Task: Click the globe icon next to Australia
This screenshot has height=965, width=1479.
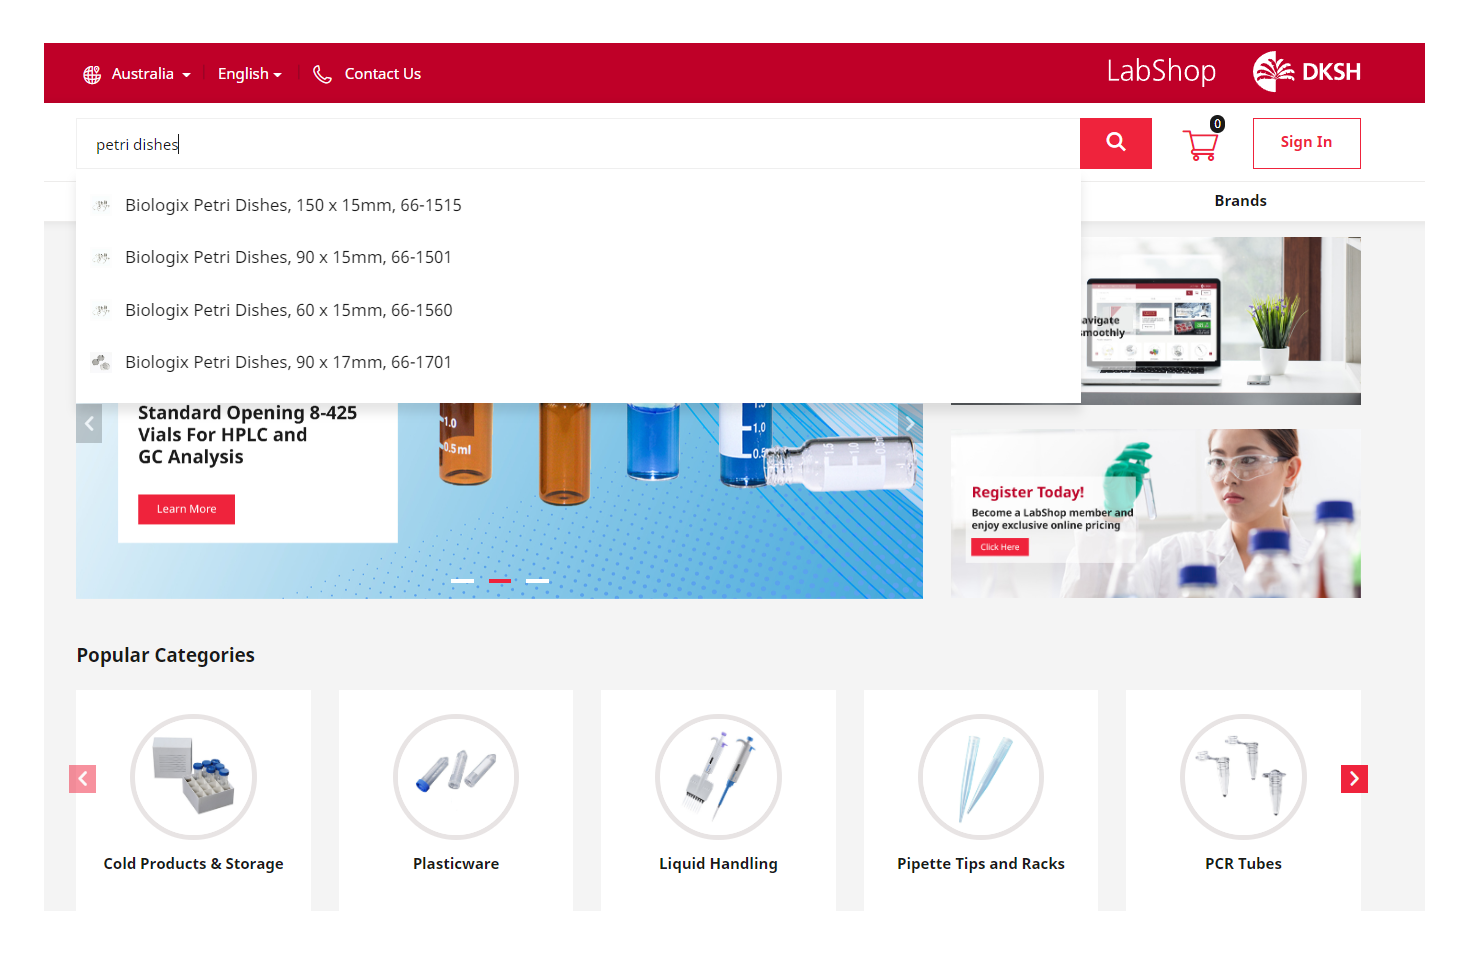Action: pyautogui.click(x=92, y=74)
